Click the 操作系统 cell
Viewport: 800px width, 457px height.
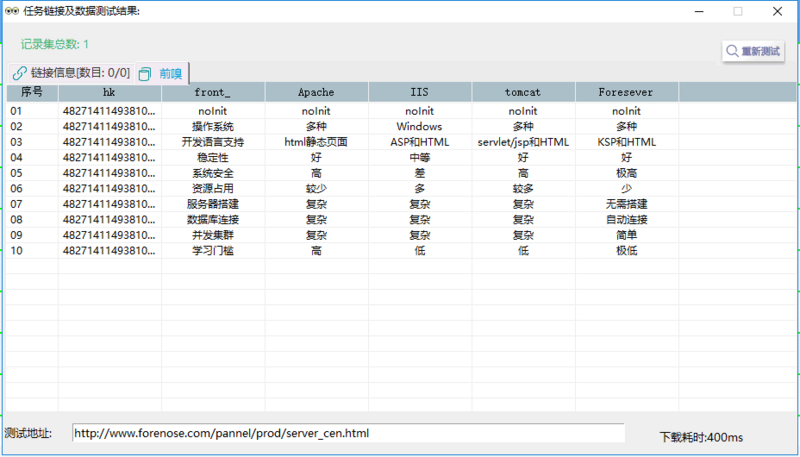[213, 126]
